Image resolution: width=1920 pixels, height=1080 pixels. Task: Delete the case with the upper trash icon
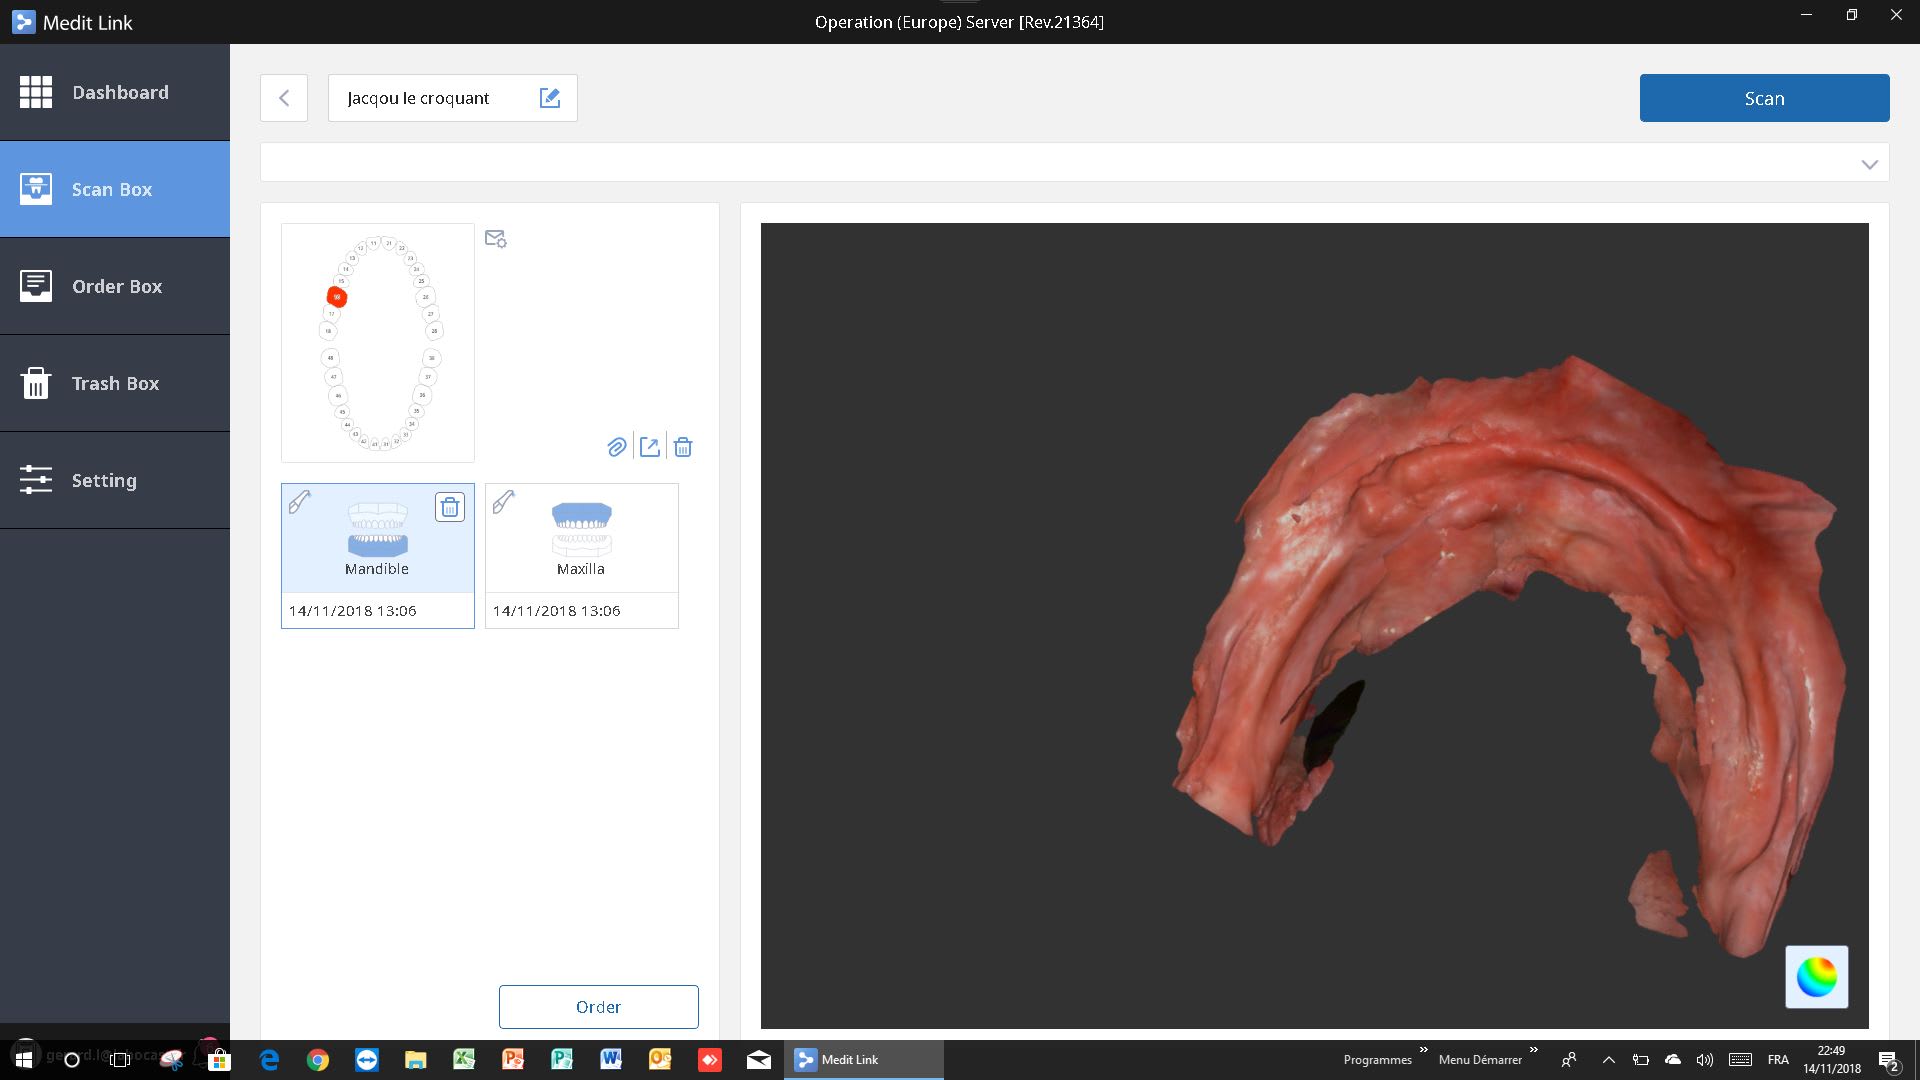683,447
